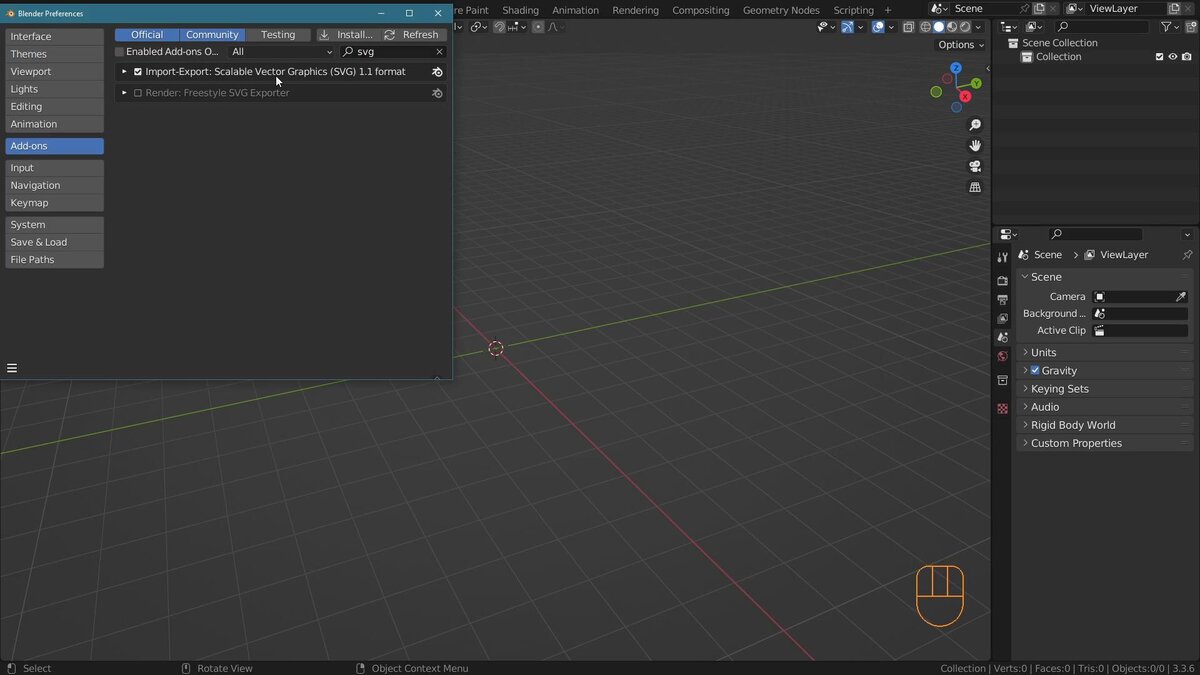Open the Render properties tab icon

click(x=1003, y=281)
